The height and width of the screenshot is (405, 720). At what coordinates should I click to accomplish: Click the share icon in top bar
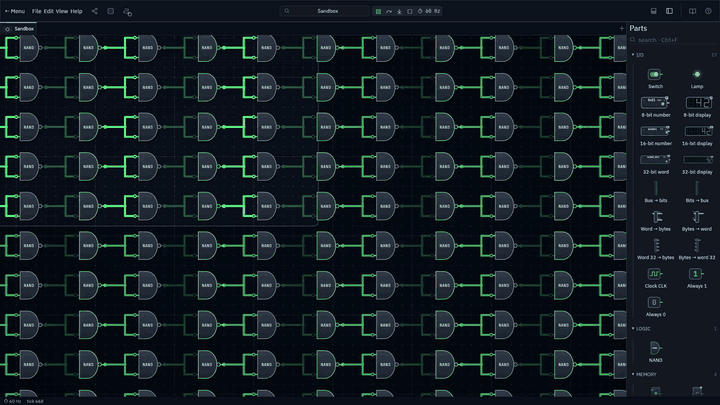tap(95, 11)
